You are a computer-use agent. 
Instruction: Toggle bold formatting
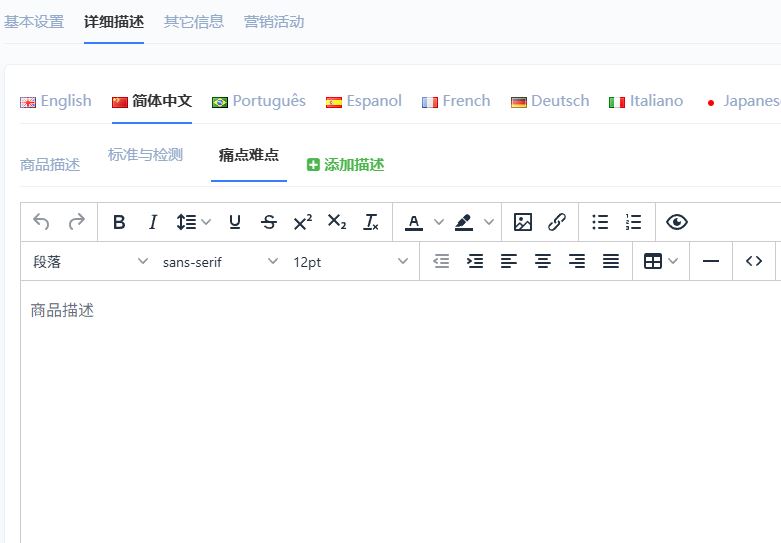[119, 222]
